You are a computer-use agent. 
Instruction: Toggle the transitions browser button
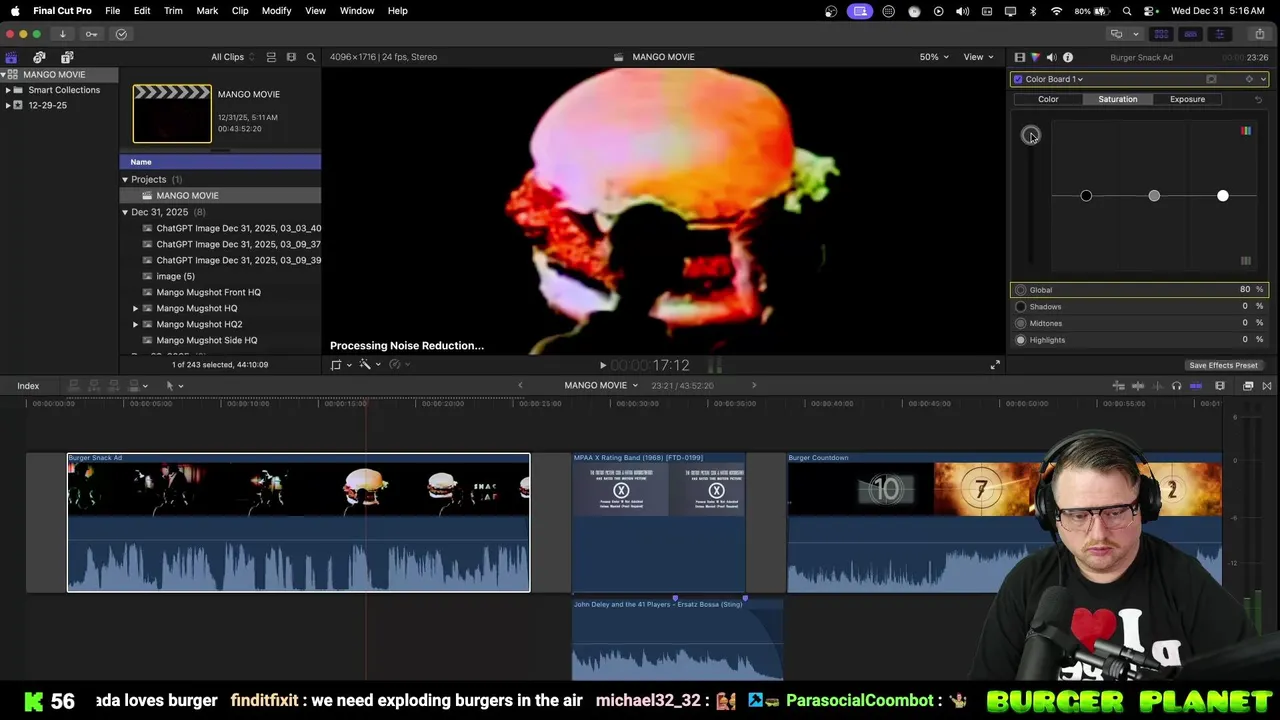1267,386
